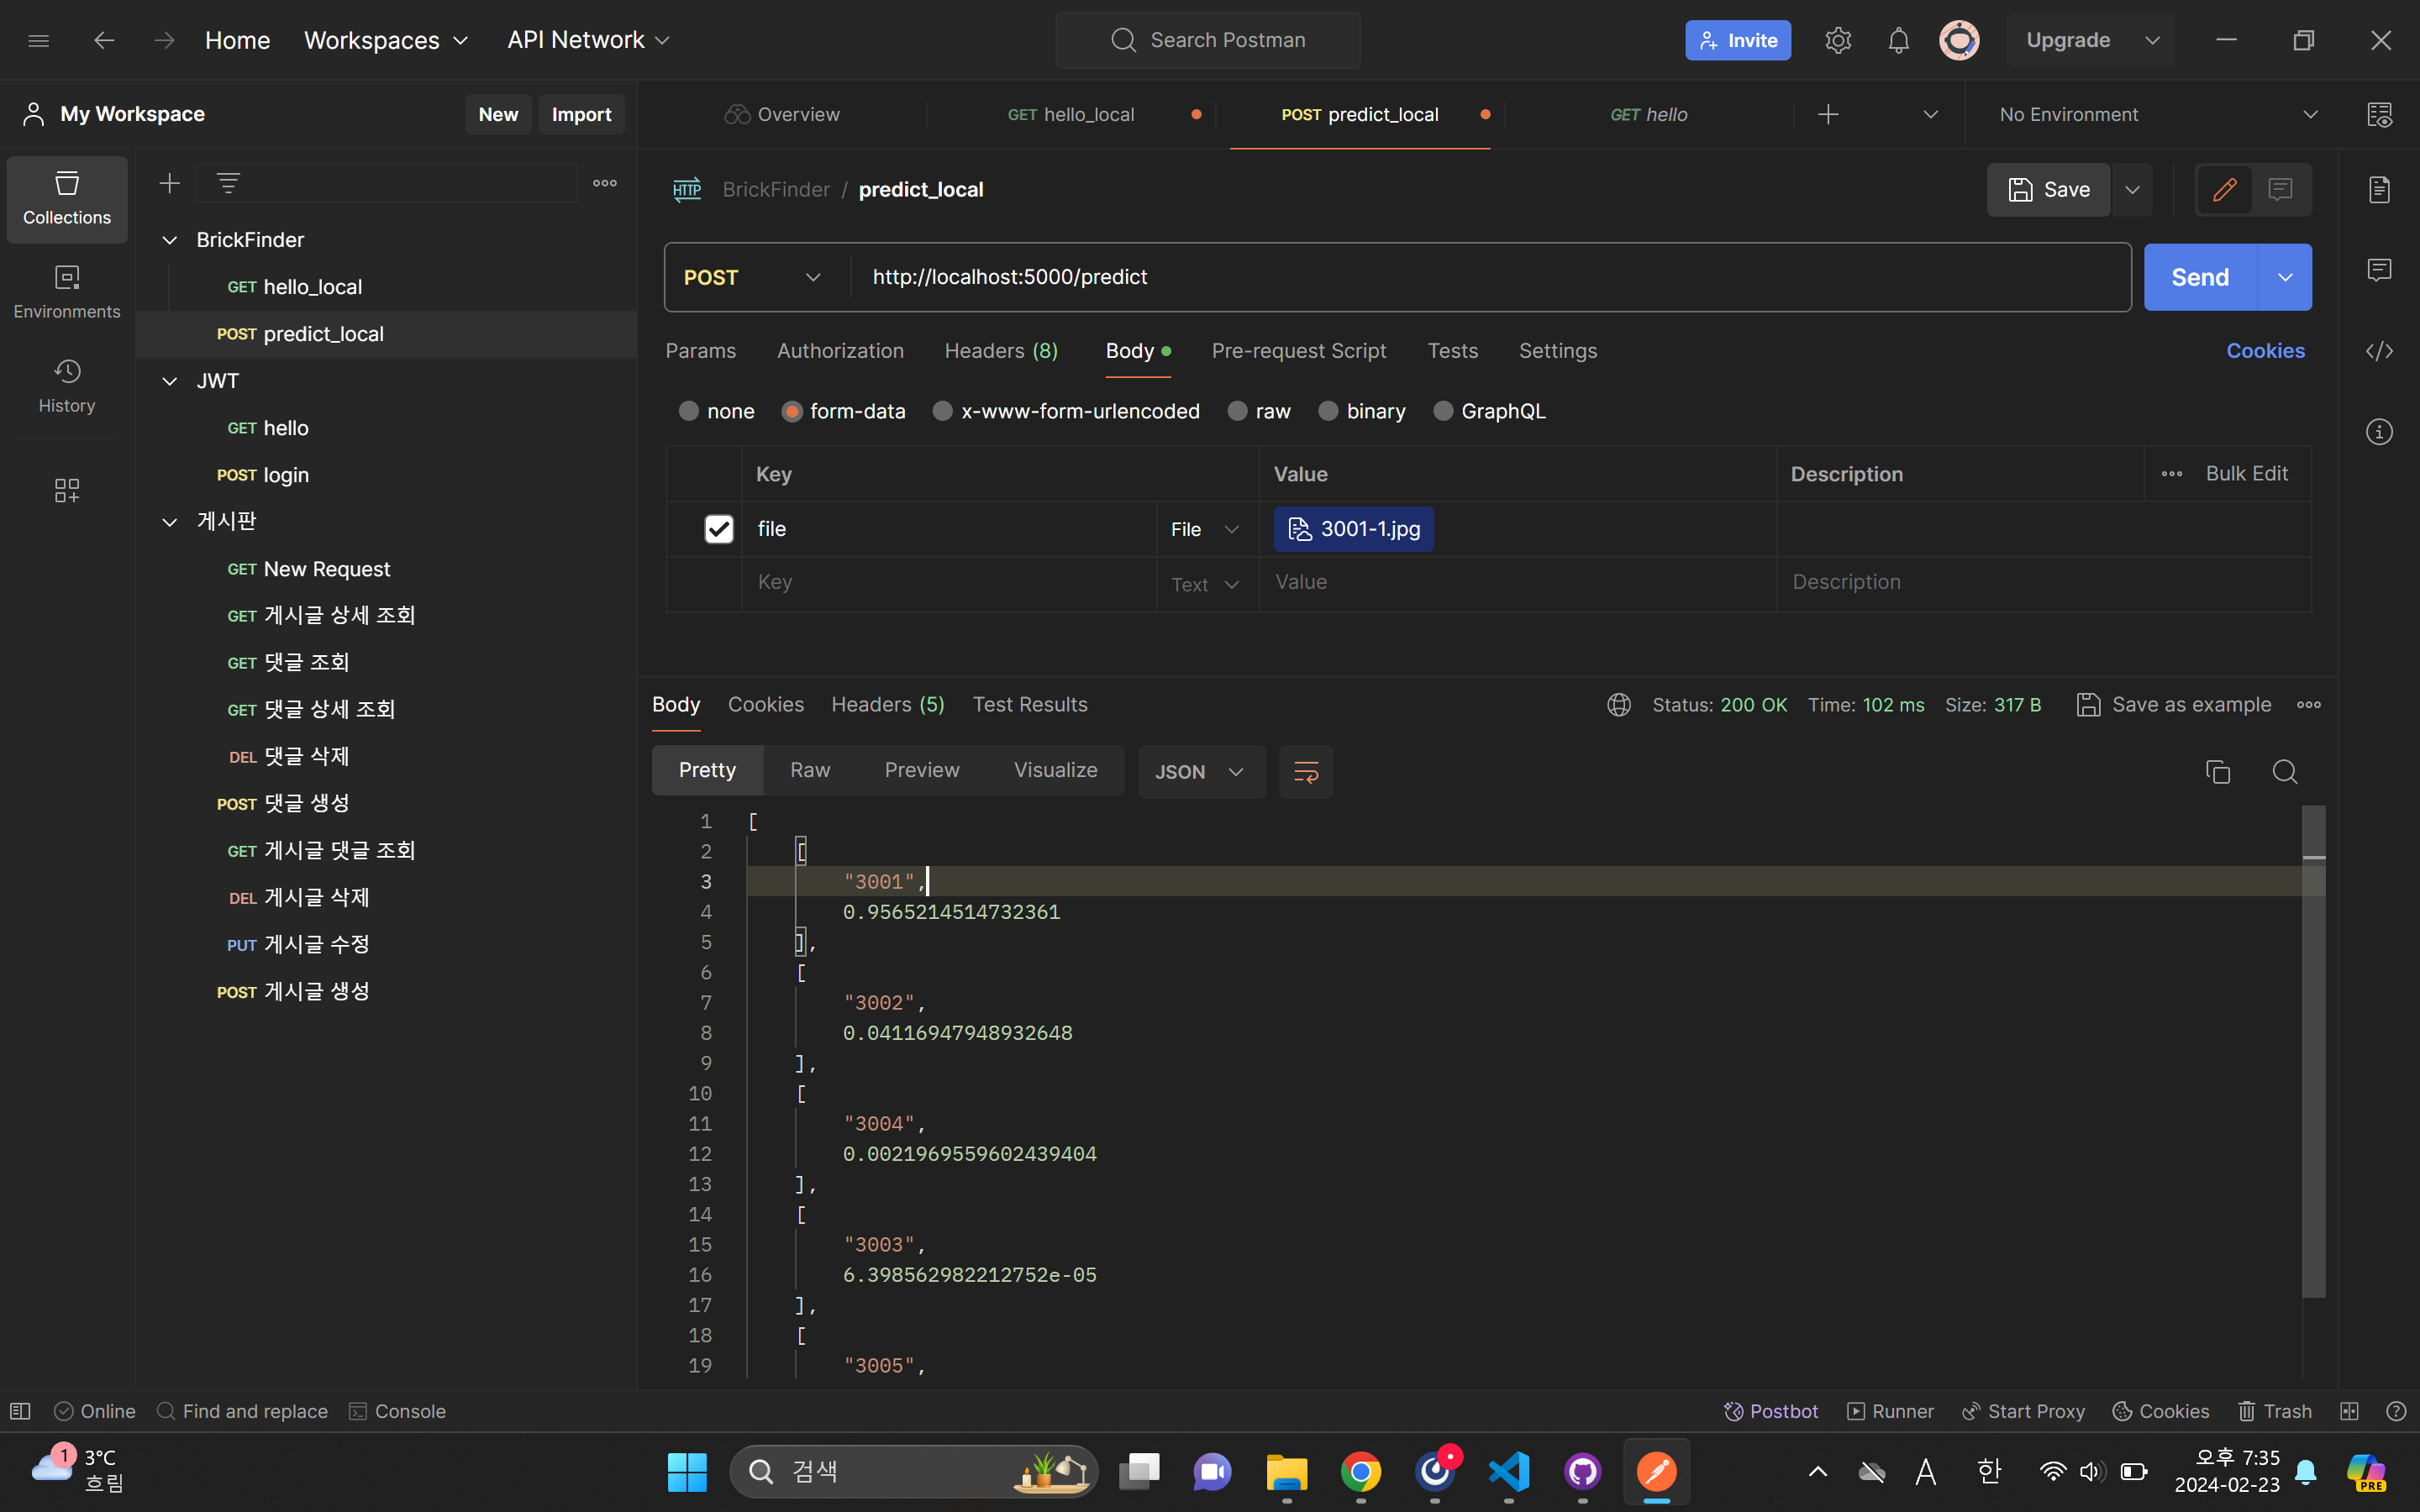Open the Save options dropdown arrow
Viewport: 2420px width, 1512px height.
tap(2132, 189)
